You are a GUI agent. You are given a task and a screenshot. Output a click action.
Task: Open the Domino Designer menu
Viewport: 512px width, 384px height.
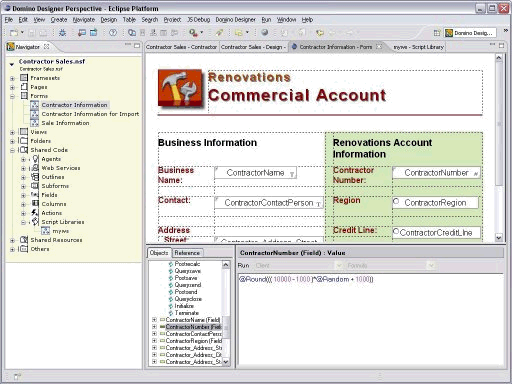235,20
